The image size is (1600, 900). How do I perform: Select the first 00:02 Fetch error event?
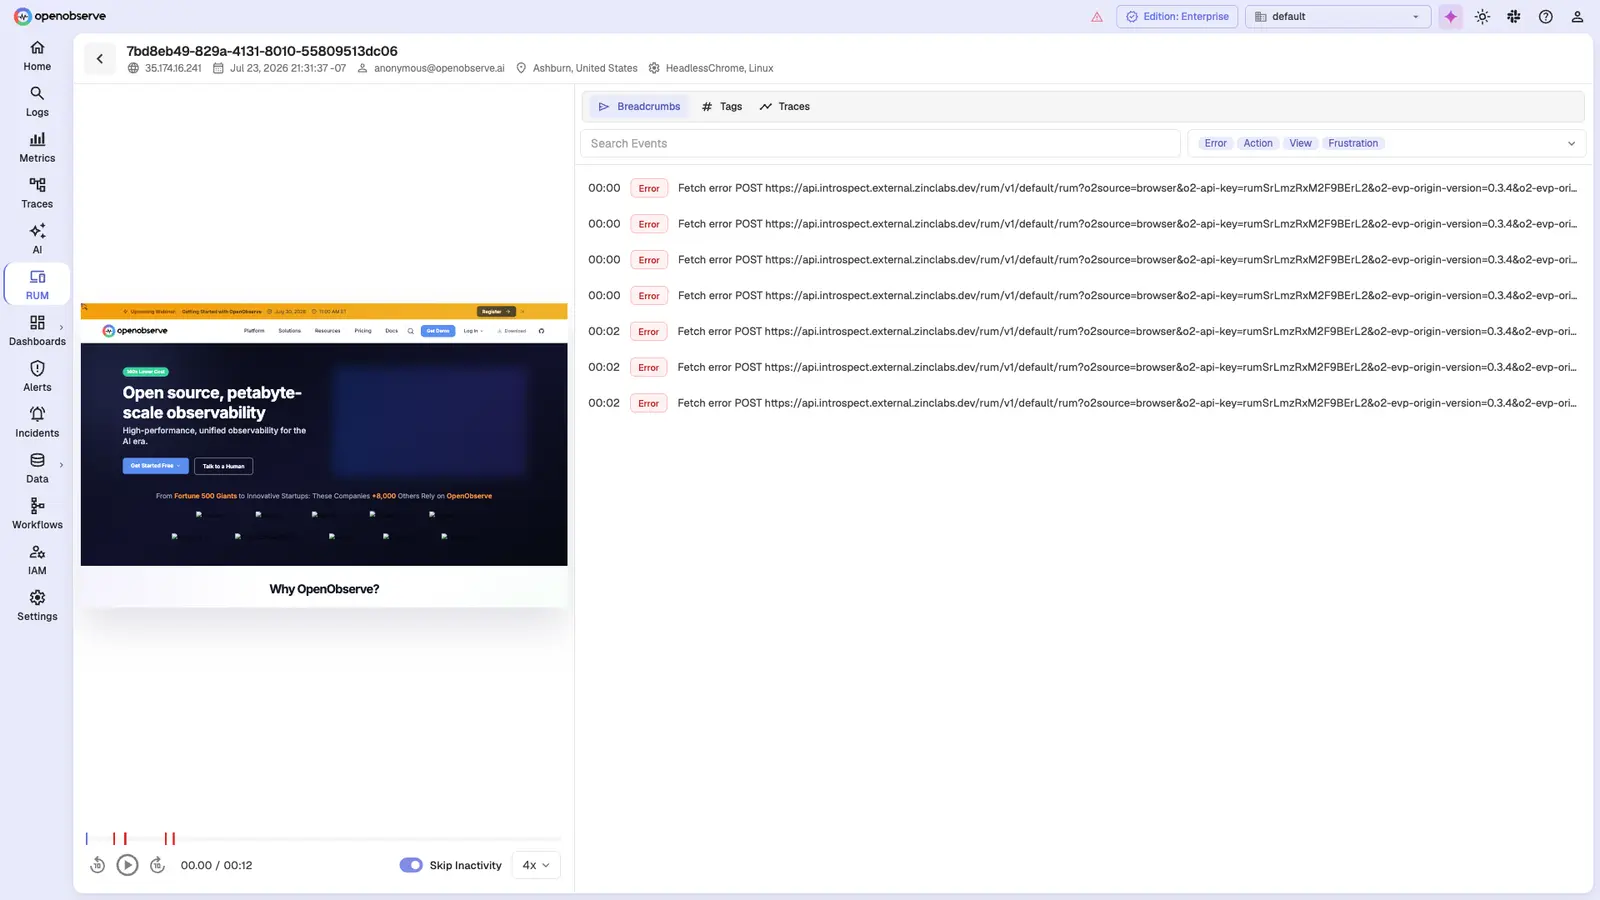coord(1082,332)
